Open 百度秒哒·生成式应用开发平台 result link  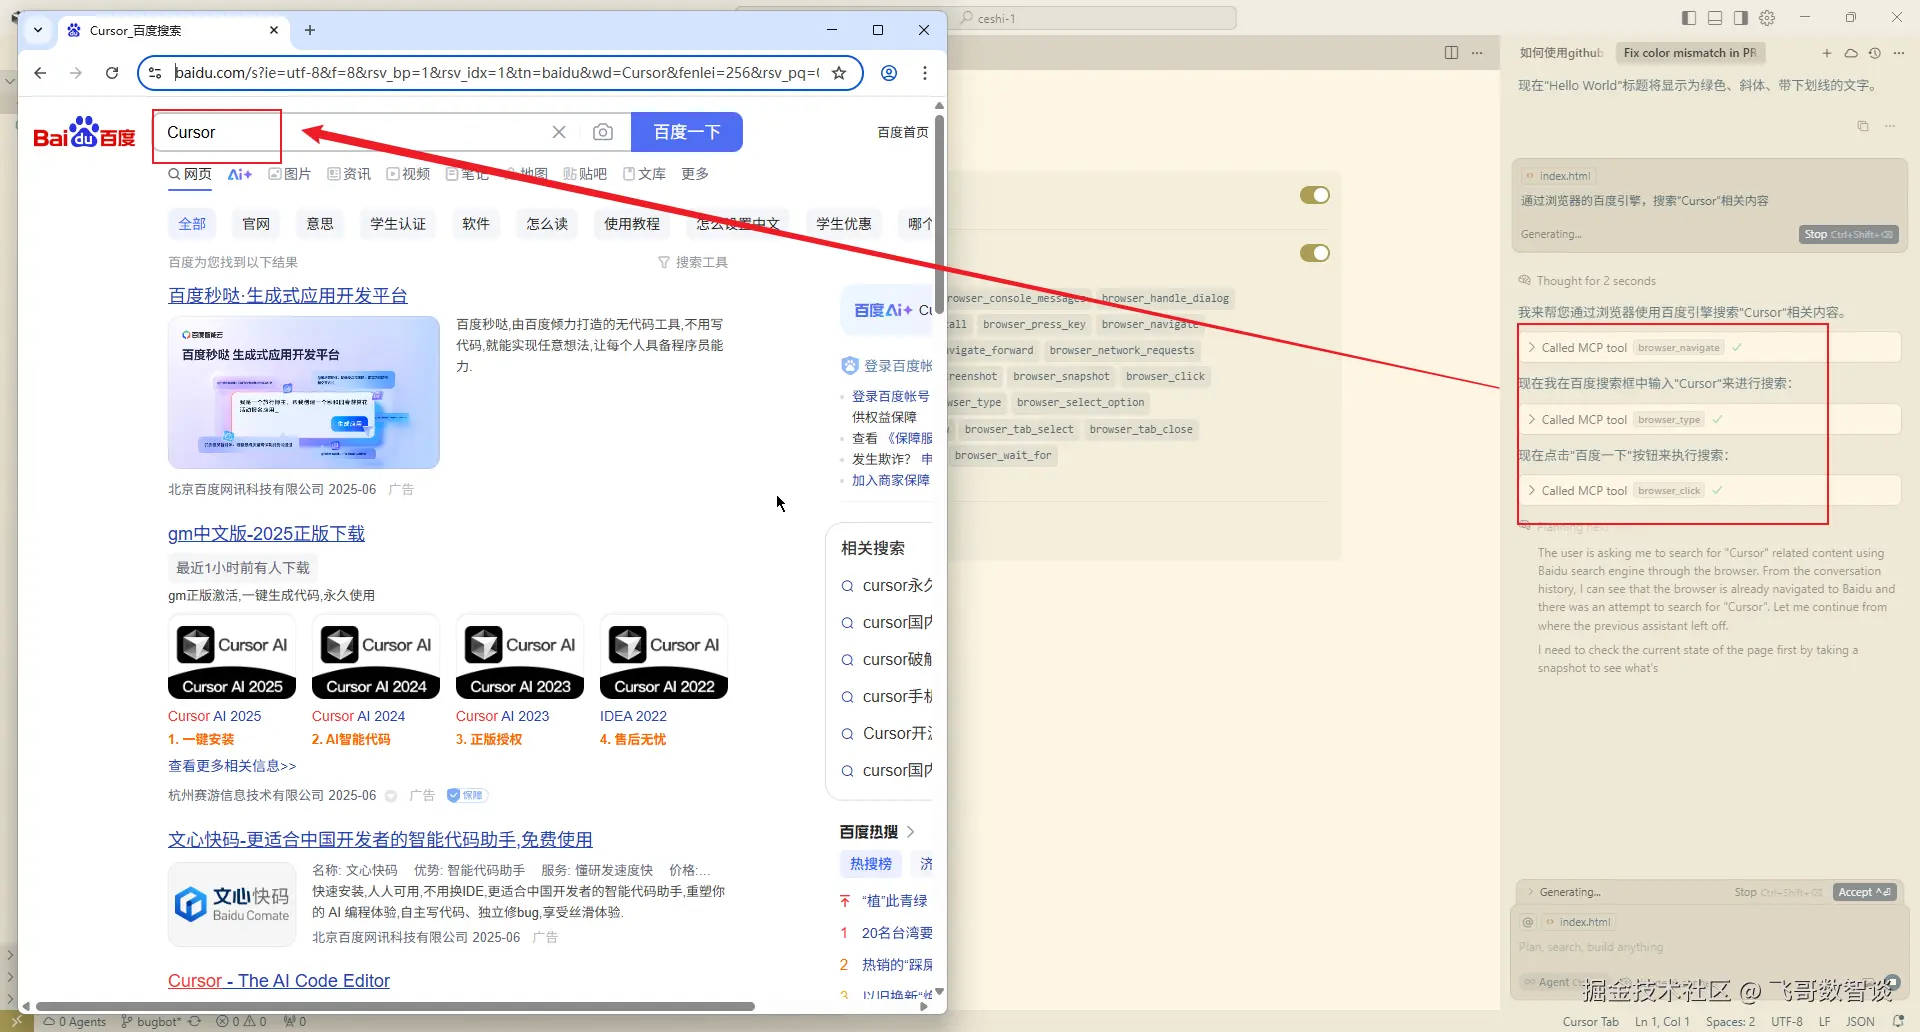pyautogui.click(x=288, y=296)
